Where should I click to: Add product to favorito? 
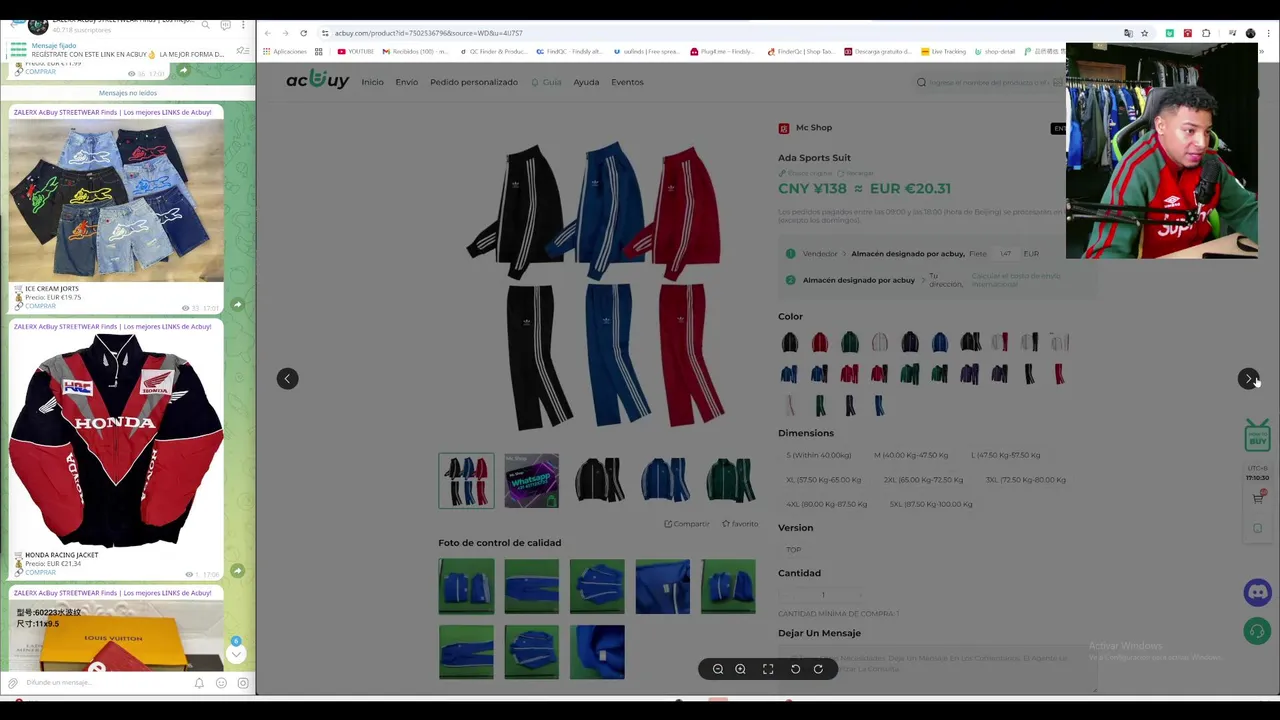740,524
